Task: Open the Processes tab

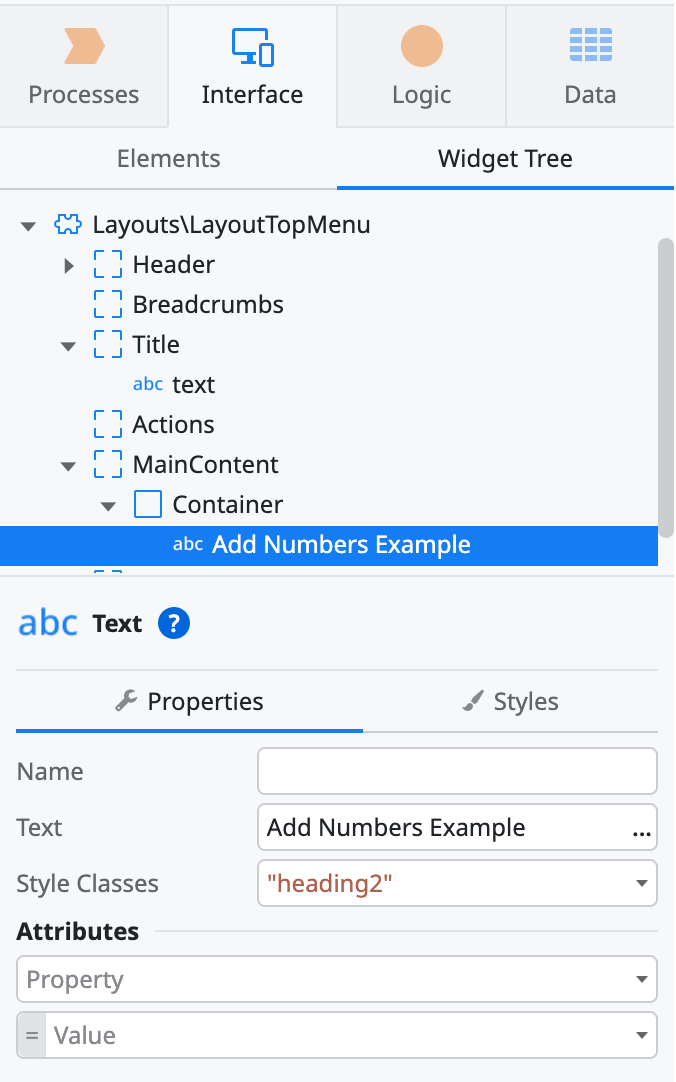Action: pyautogui.click(x=83, y=67)
